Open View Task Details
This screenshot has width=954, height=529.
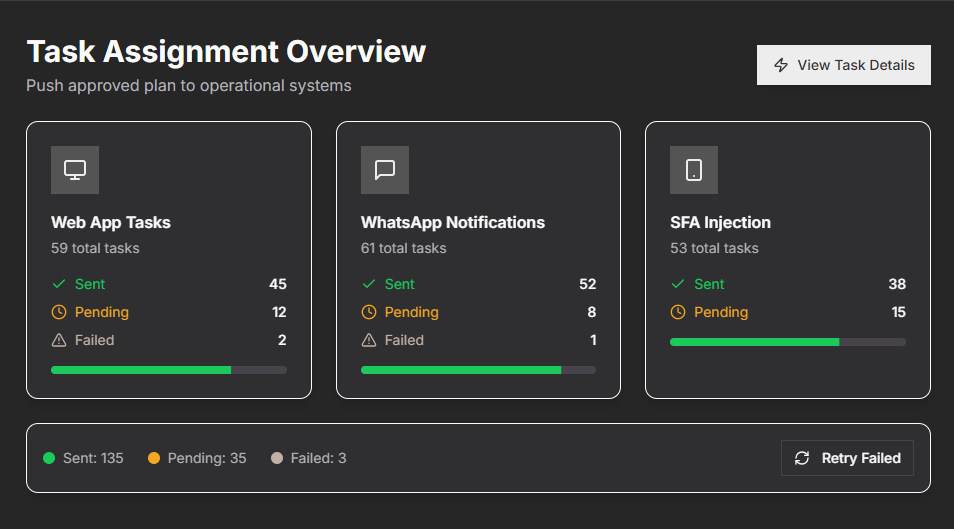pyautogui.click(x=843, y=65)
